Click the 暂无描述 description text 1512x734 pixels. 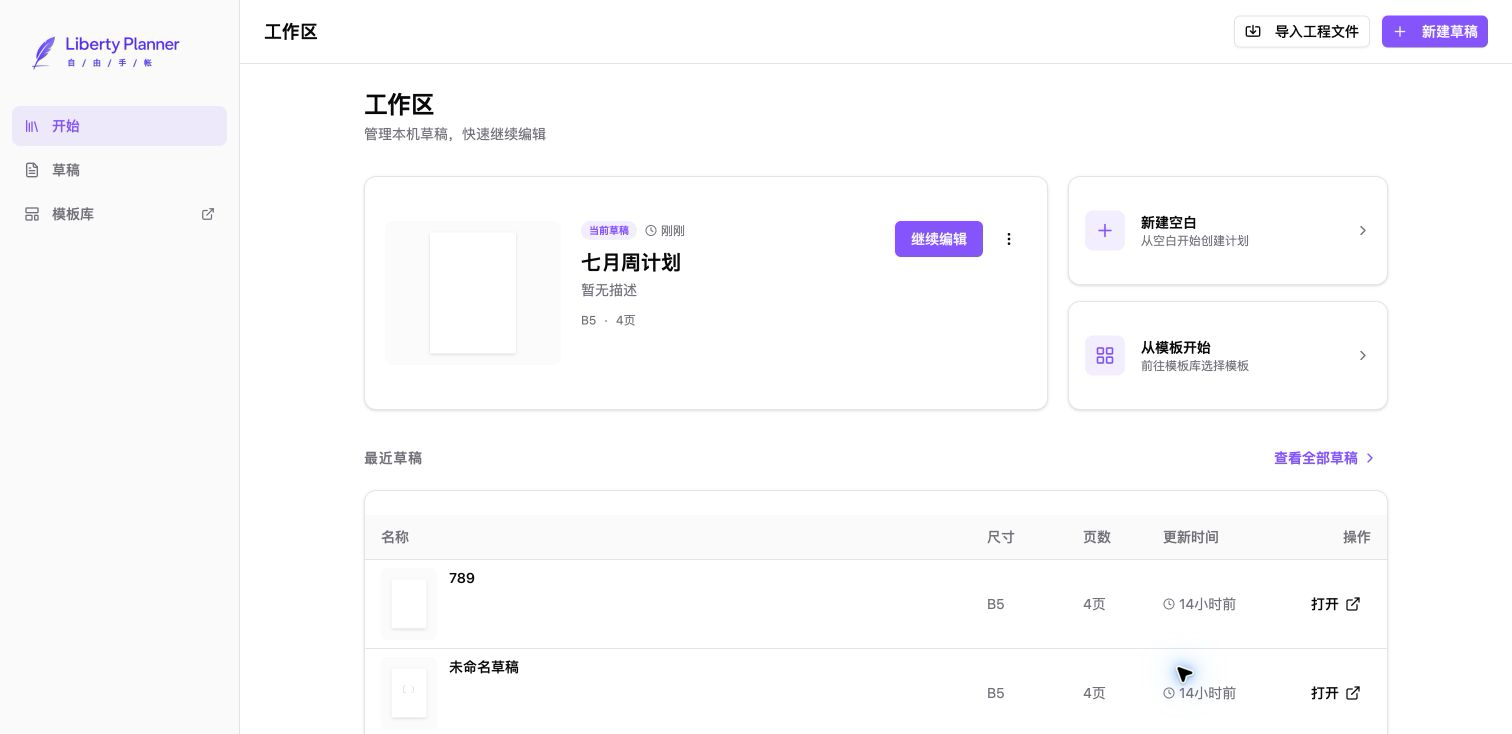point(609,290)
